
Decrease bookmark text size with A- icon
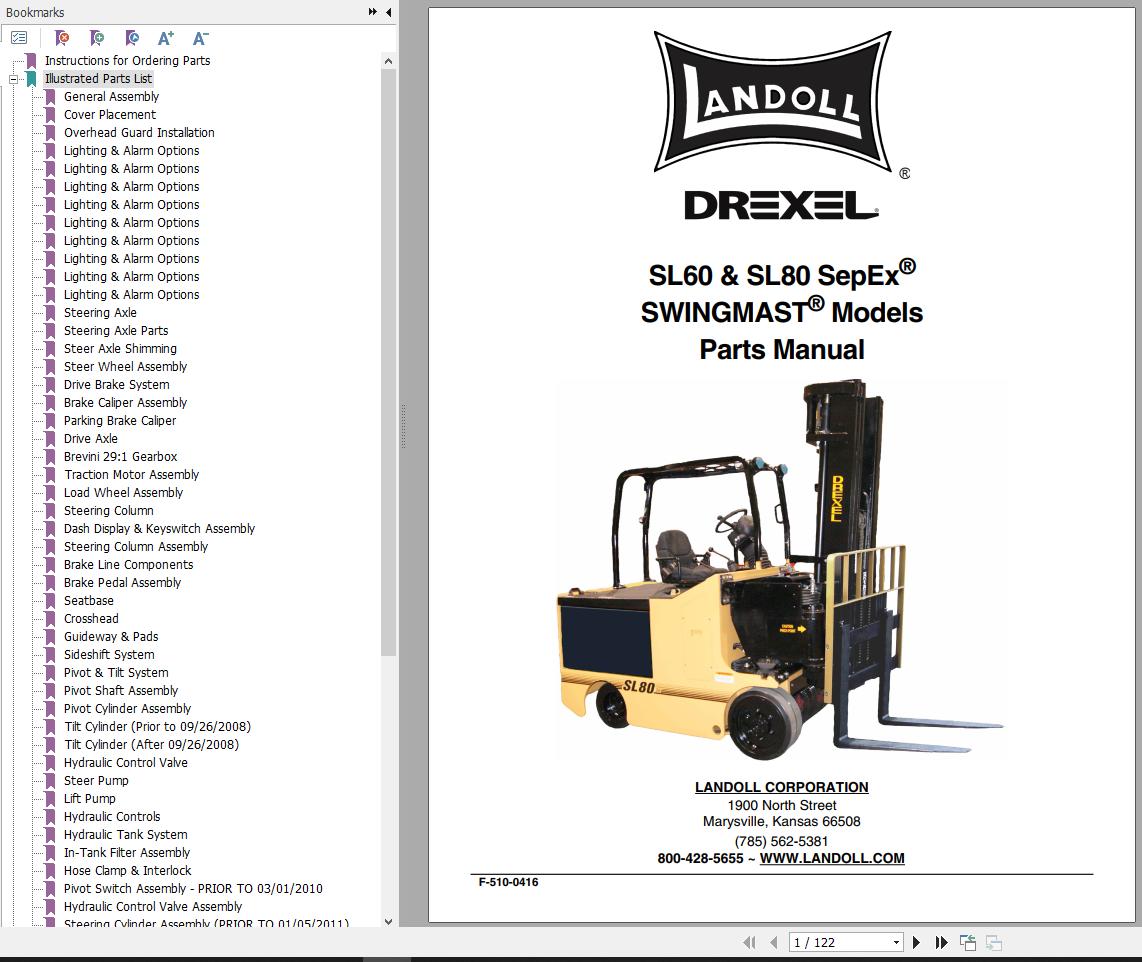pyautogui.click(x=200, y=37)
